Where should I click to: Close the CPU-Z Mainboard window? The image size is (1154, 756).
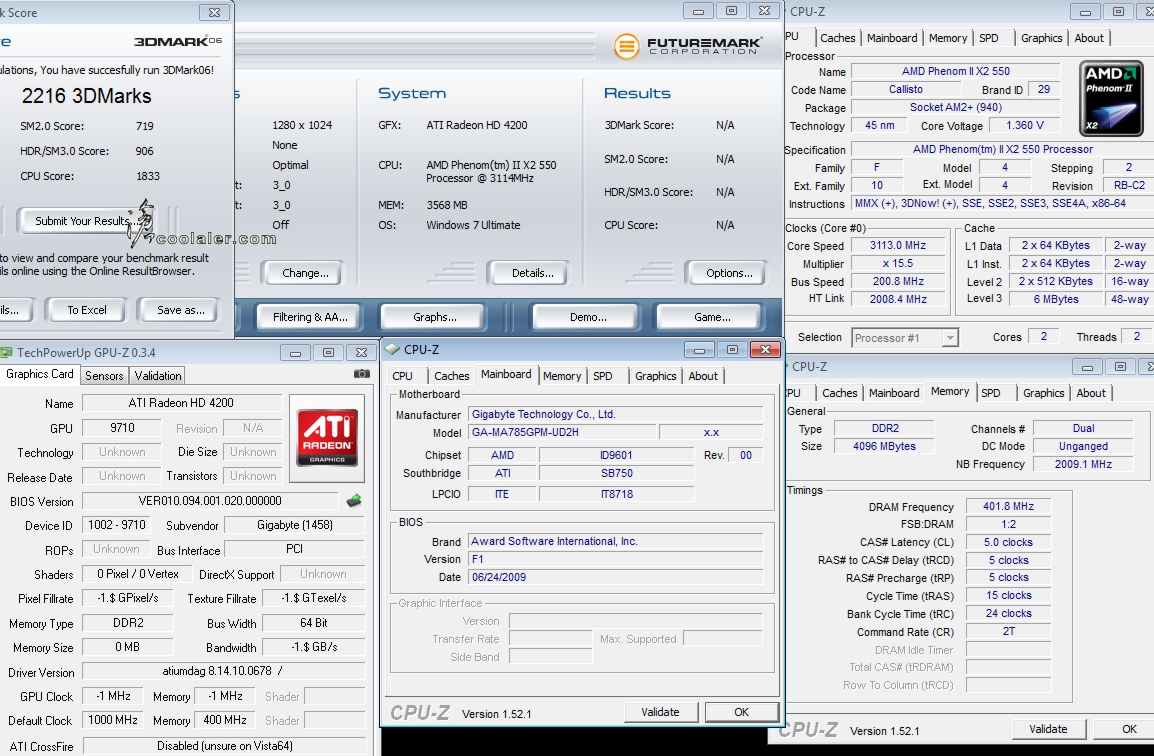[x=765, y=350]
